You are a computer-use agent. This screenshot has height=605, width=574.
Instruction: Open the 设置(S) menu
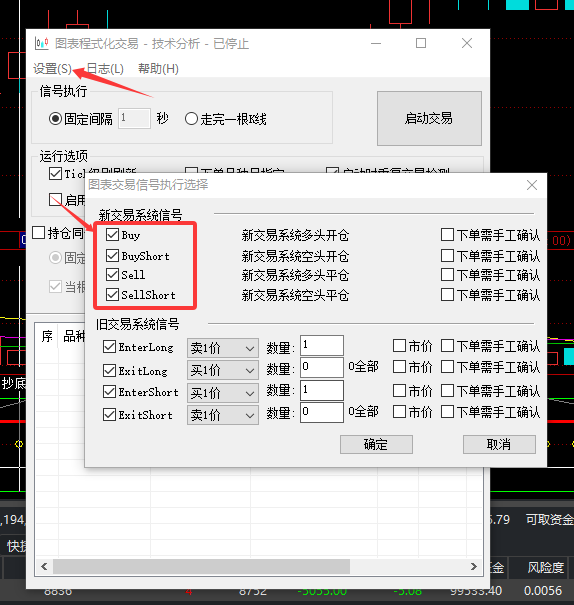(52, 69)
